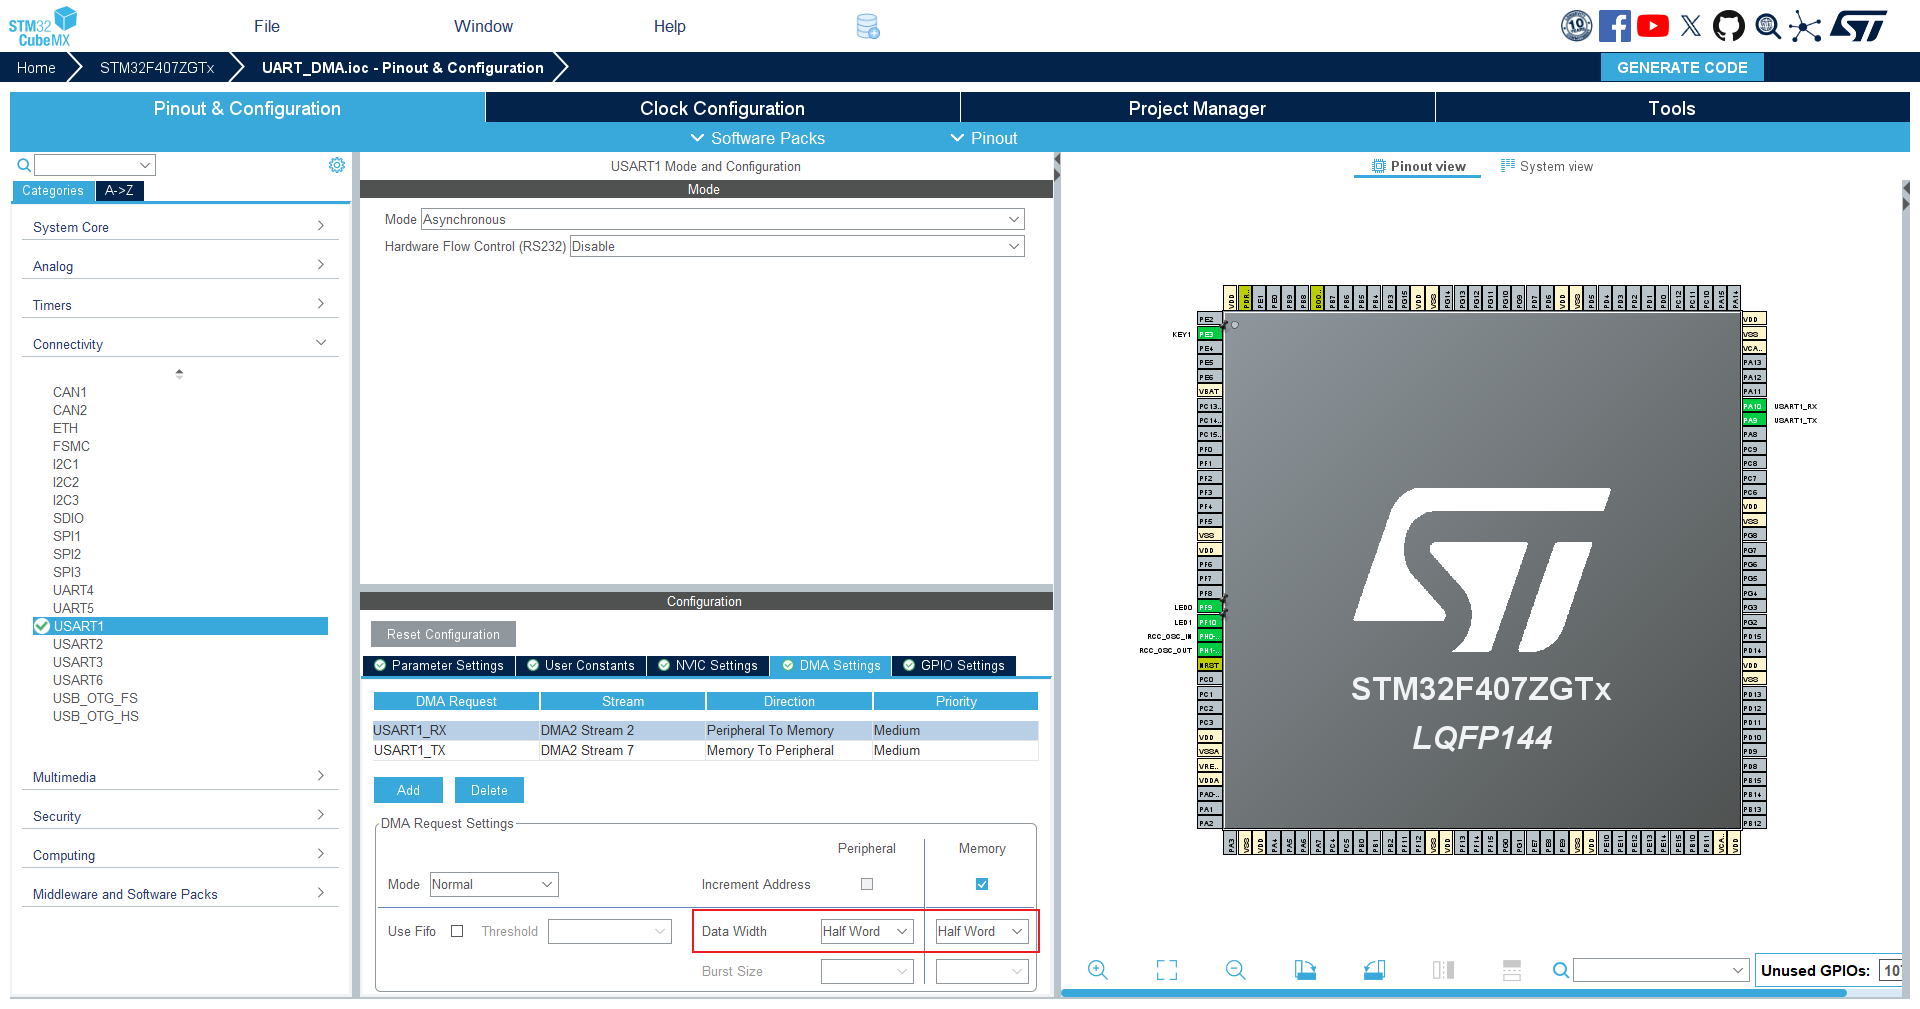Open Memory Data Width dropdown
The width and height of the screenshot is (1920, 1009).
point(982,931)
